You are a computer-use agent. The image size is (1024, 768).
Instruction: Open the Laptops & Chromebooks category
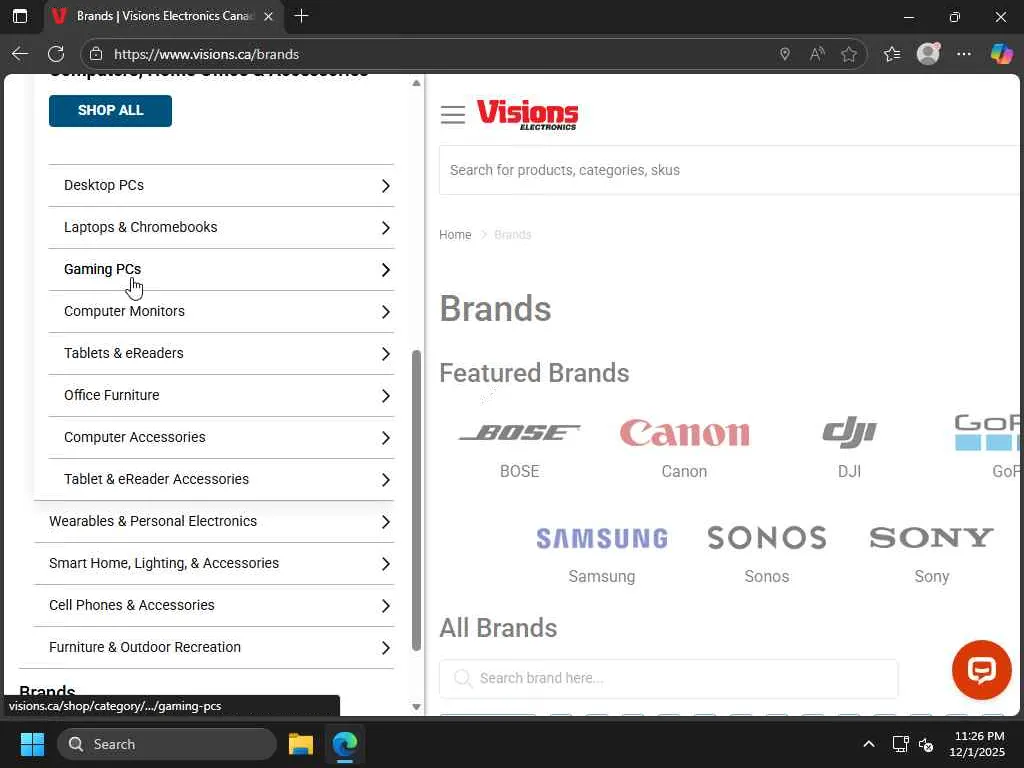pyautogui.click(x=140, y=227)
